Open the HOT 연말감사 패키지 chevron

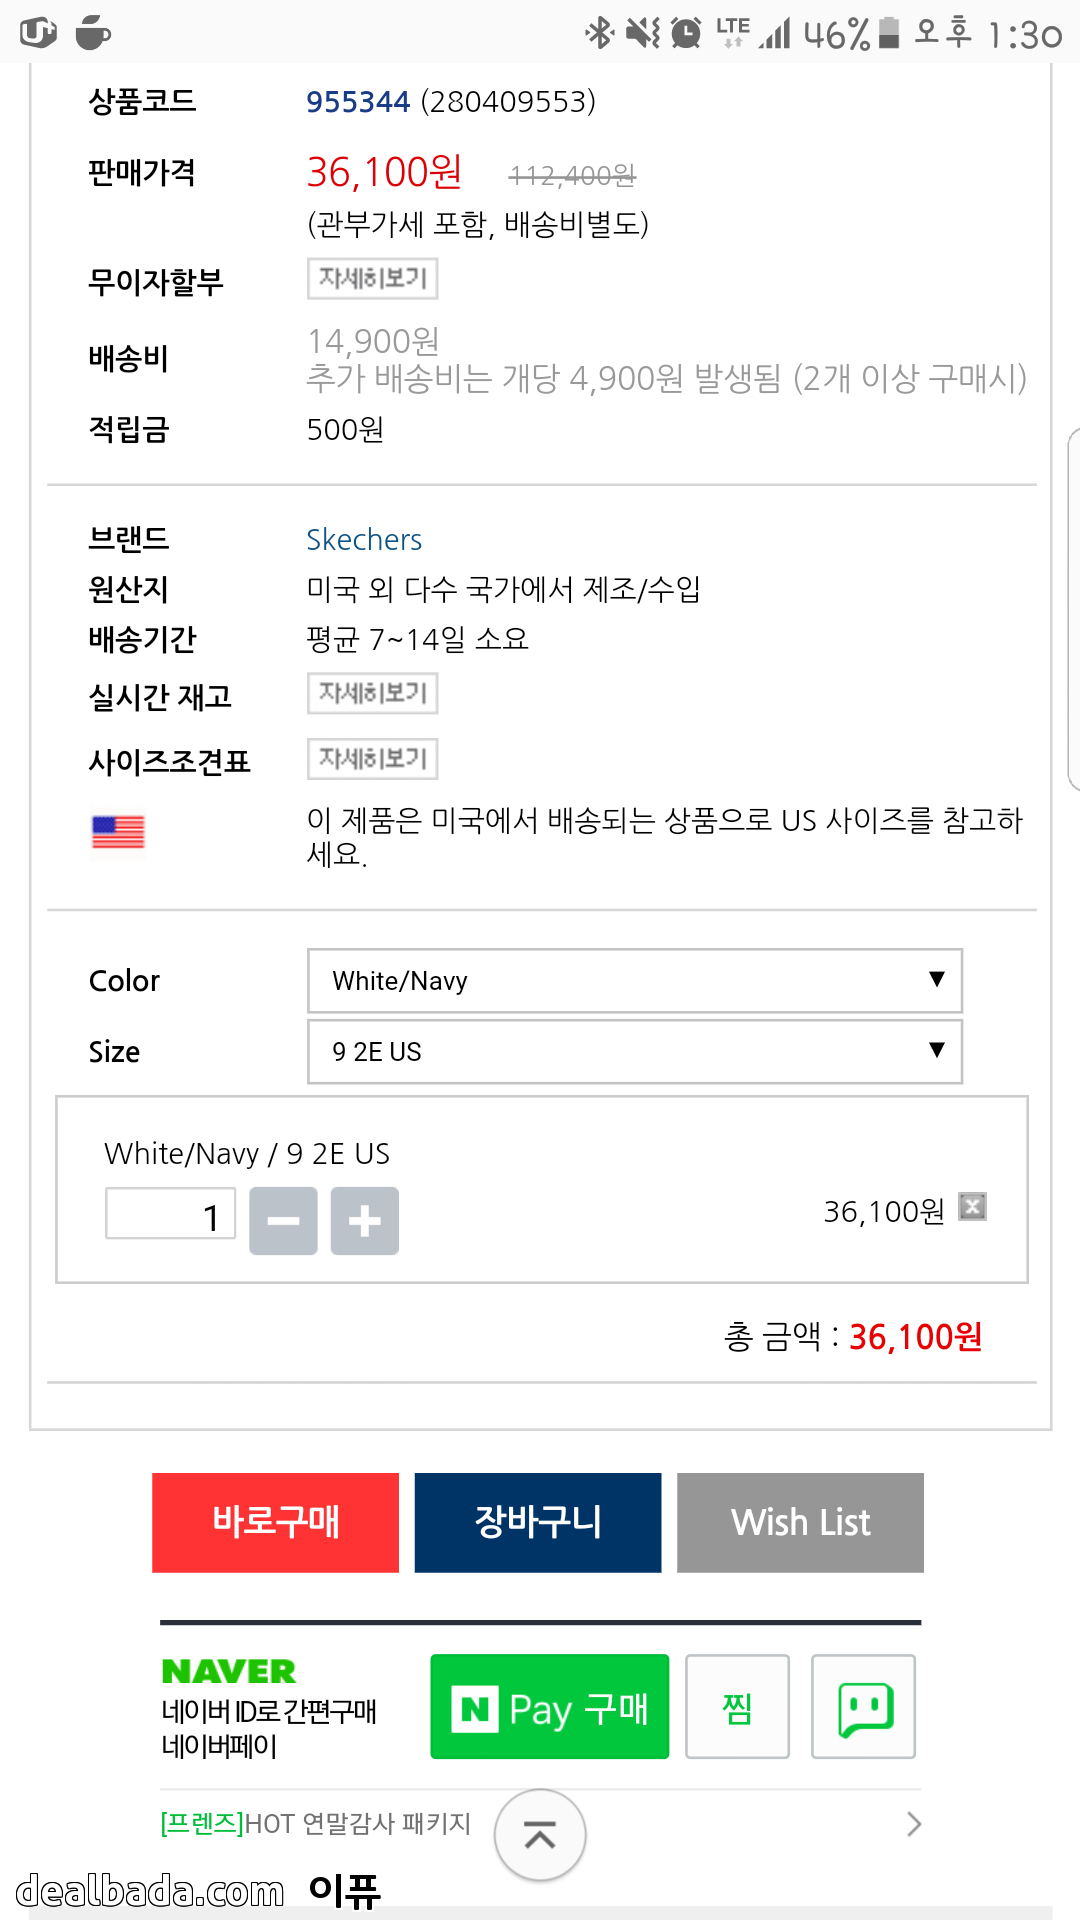(913, 1824)
